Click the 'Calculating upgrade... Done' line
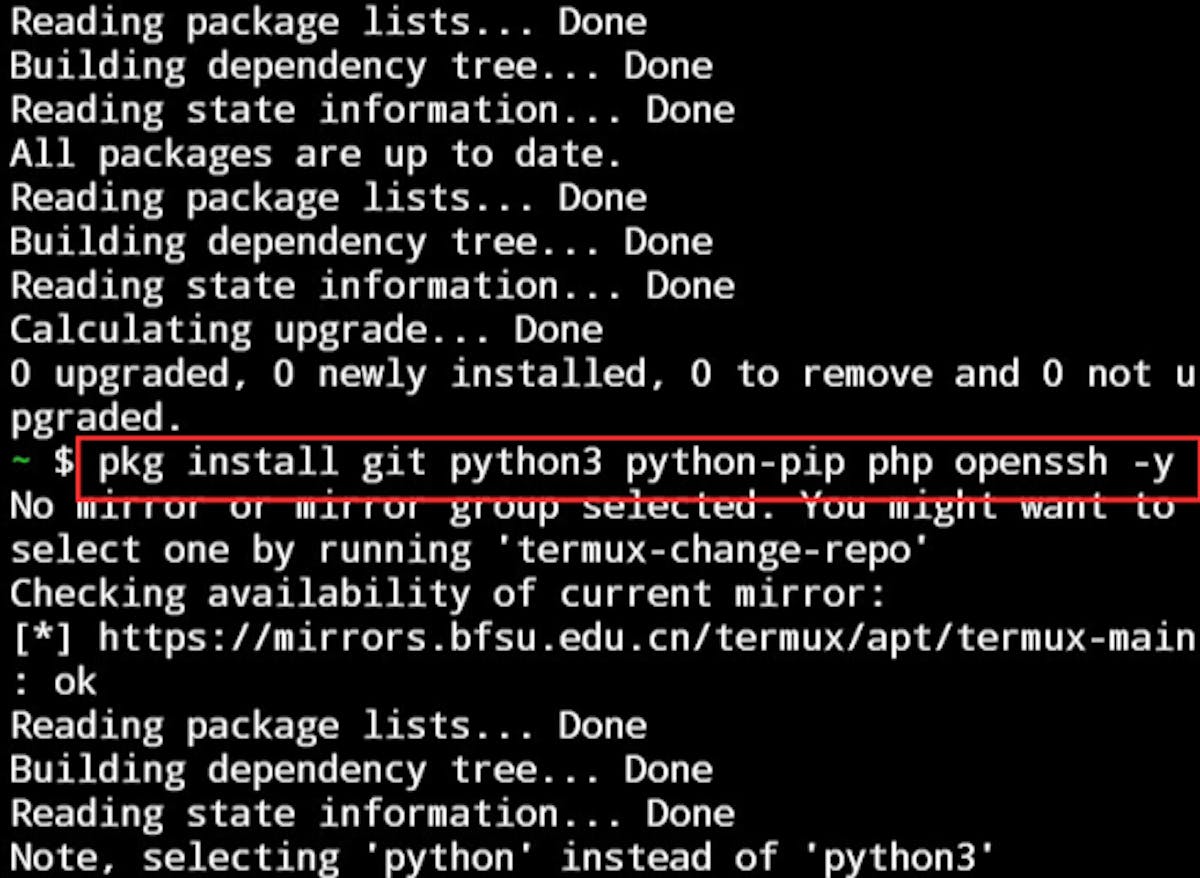 (306, 330)
